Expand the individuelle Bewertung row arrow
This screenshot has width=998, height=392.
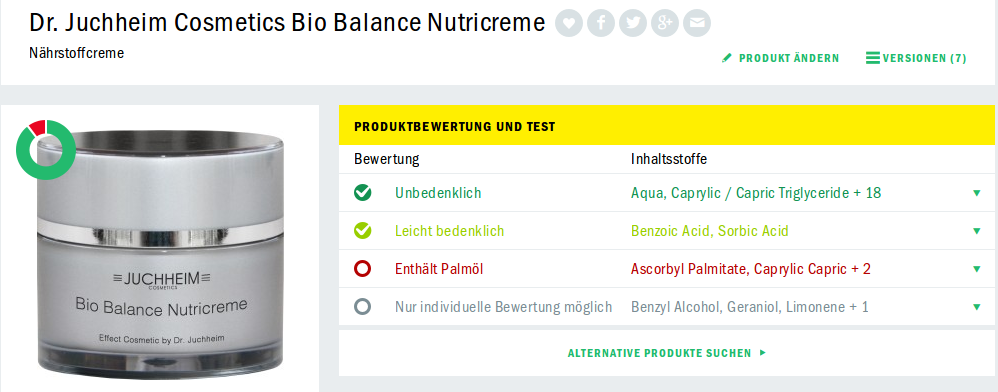[977, 307]
